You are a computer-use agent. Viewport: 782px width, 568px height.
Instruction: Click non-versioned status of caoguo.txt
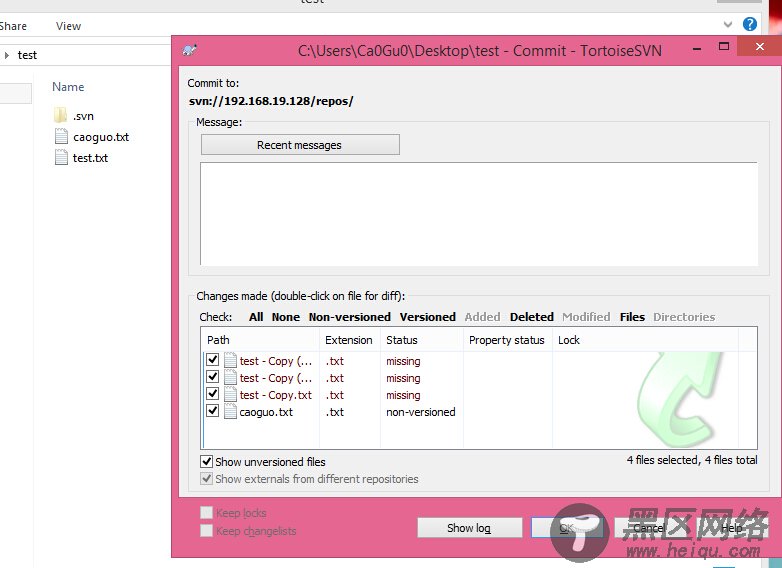421,412
